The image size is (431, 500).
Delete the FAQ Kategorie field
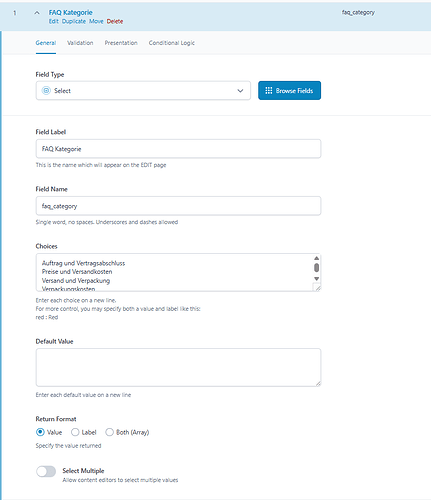[115, 21]
